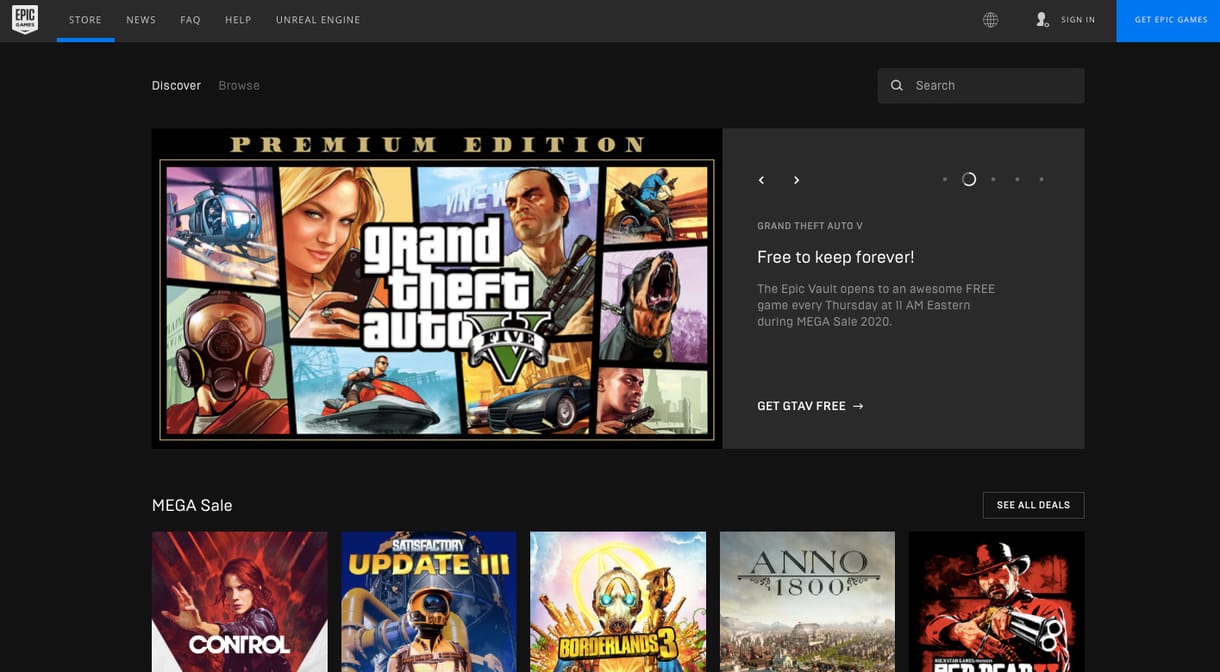Click the user profile icon beside Sign In
The width and height of the screenshot is (1220, 672).
tap(1042, 20)
